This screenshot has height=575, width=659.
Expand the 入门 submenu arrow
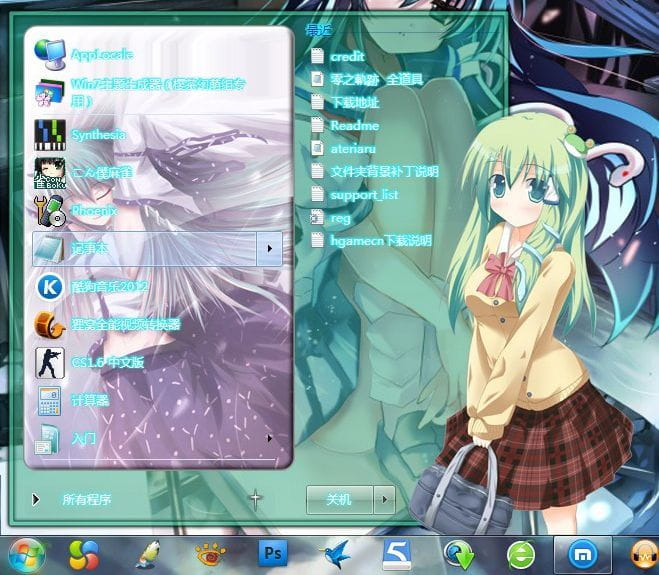tap(269, 438)
